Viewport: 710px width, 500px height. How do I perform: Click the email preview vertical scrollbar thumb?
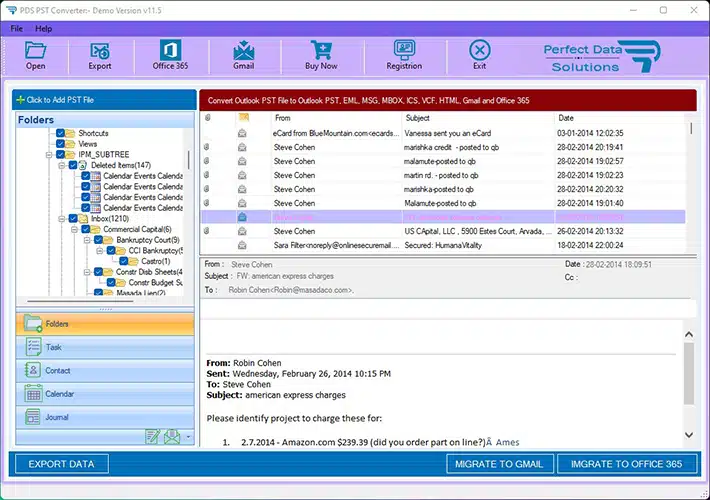(x=689, y=374)
